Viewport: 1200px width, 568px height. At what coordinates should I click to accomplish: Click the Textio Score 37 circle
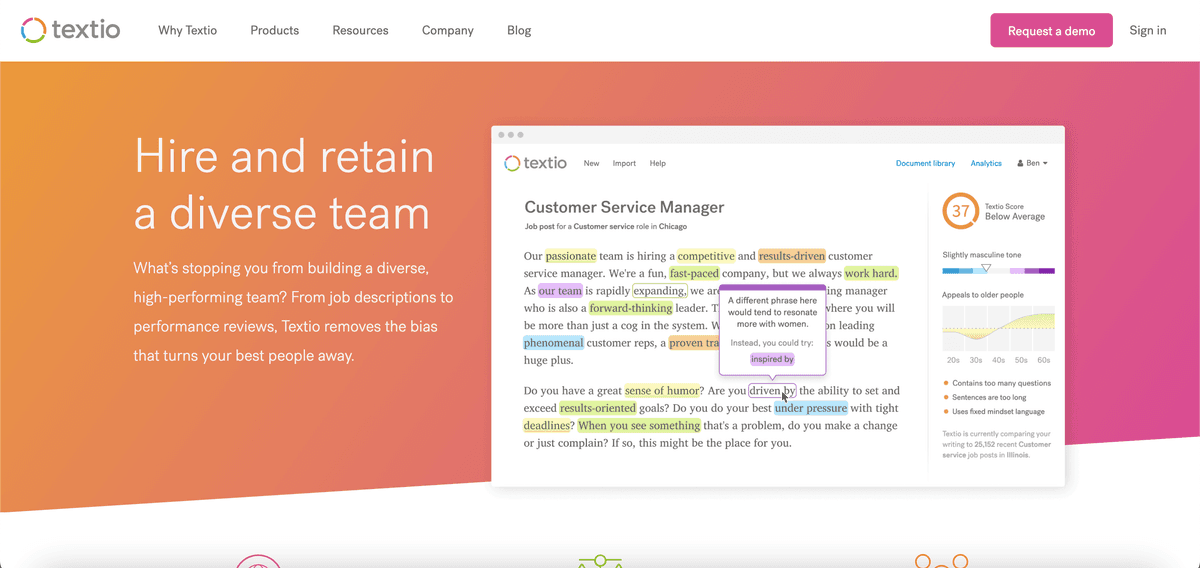(x=961, y=211)
